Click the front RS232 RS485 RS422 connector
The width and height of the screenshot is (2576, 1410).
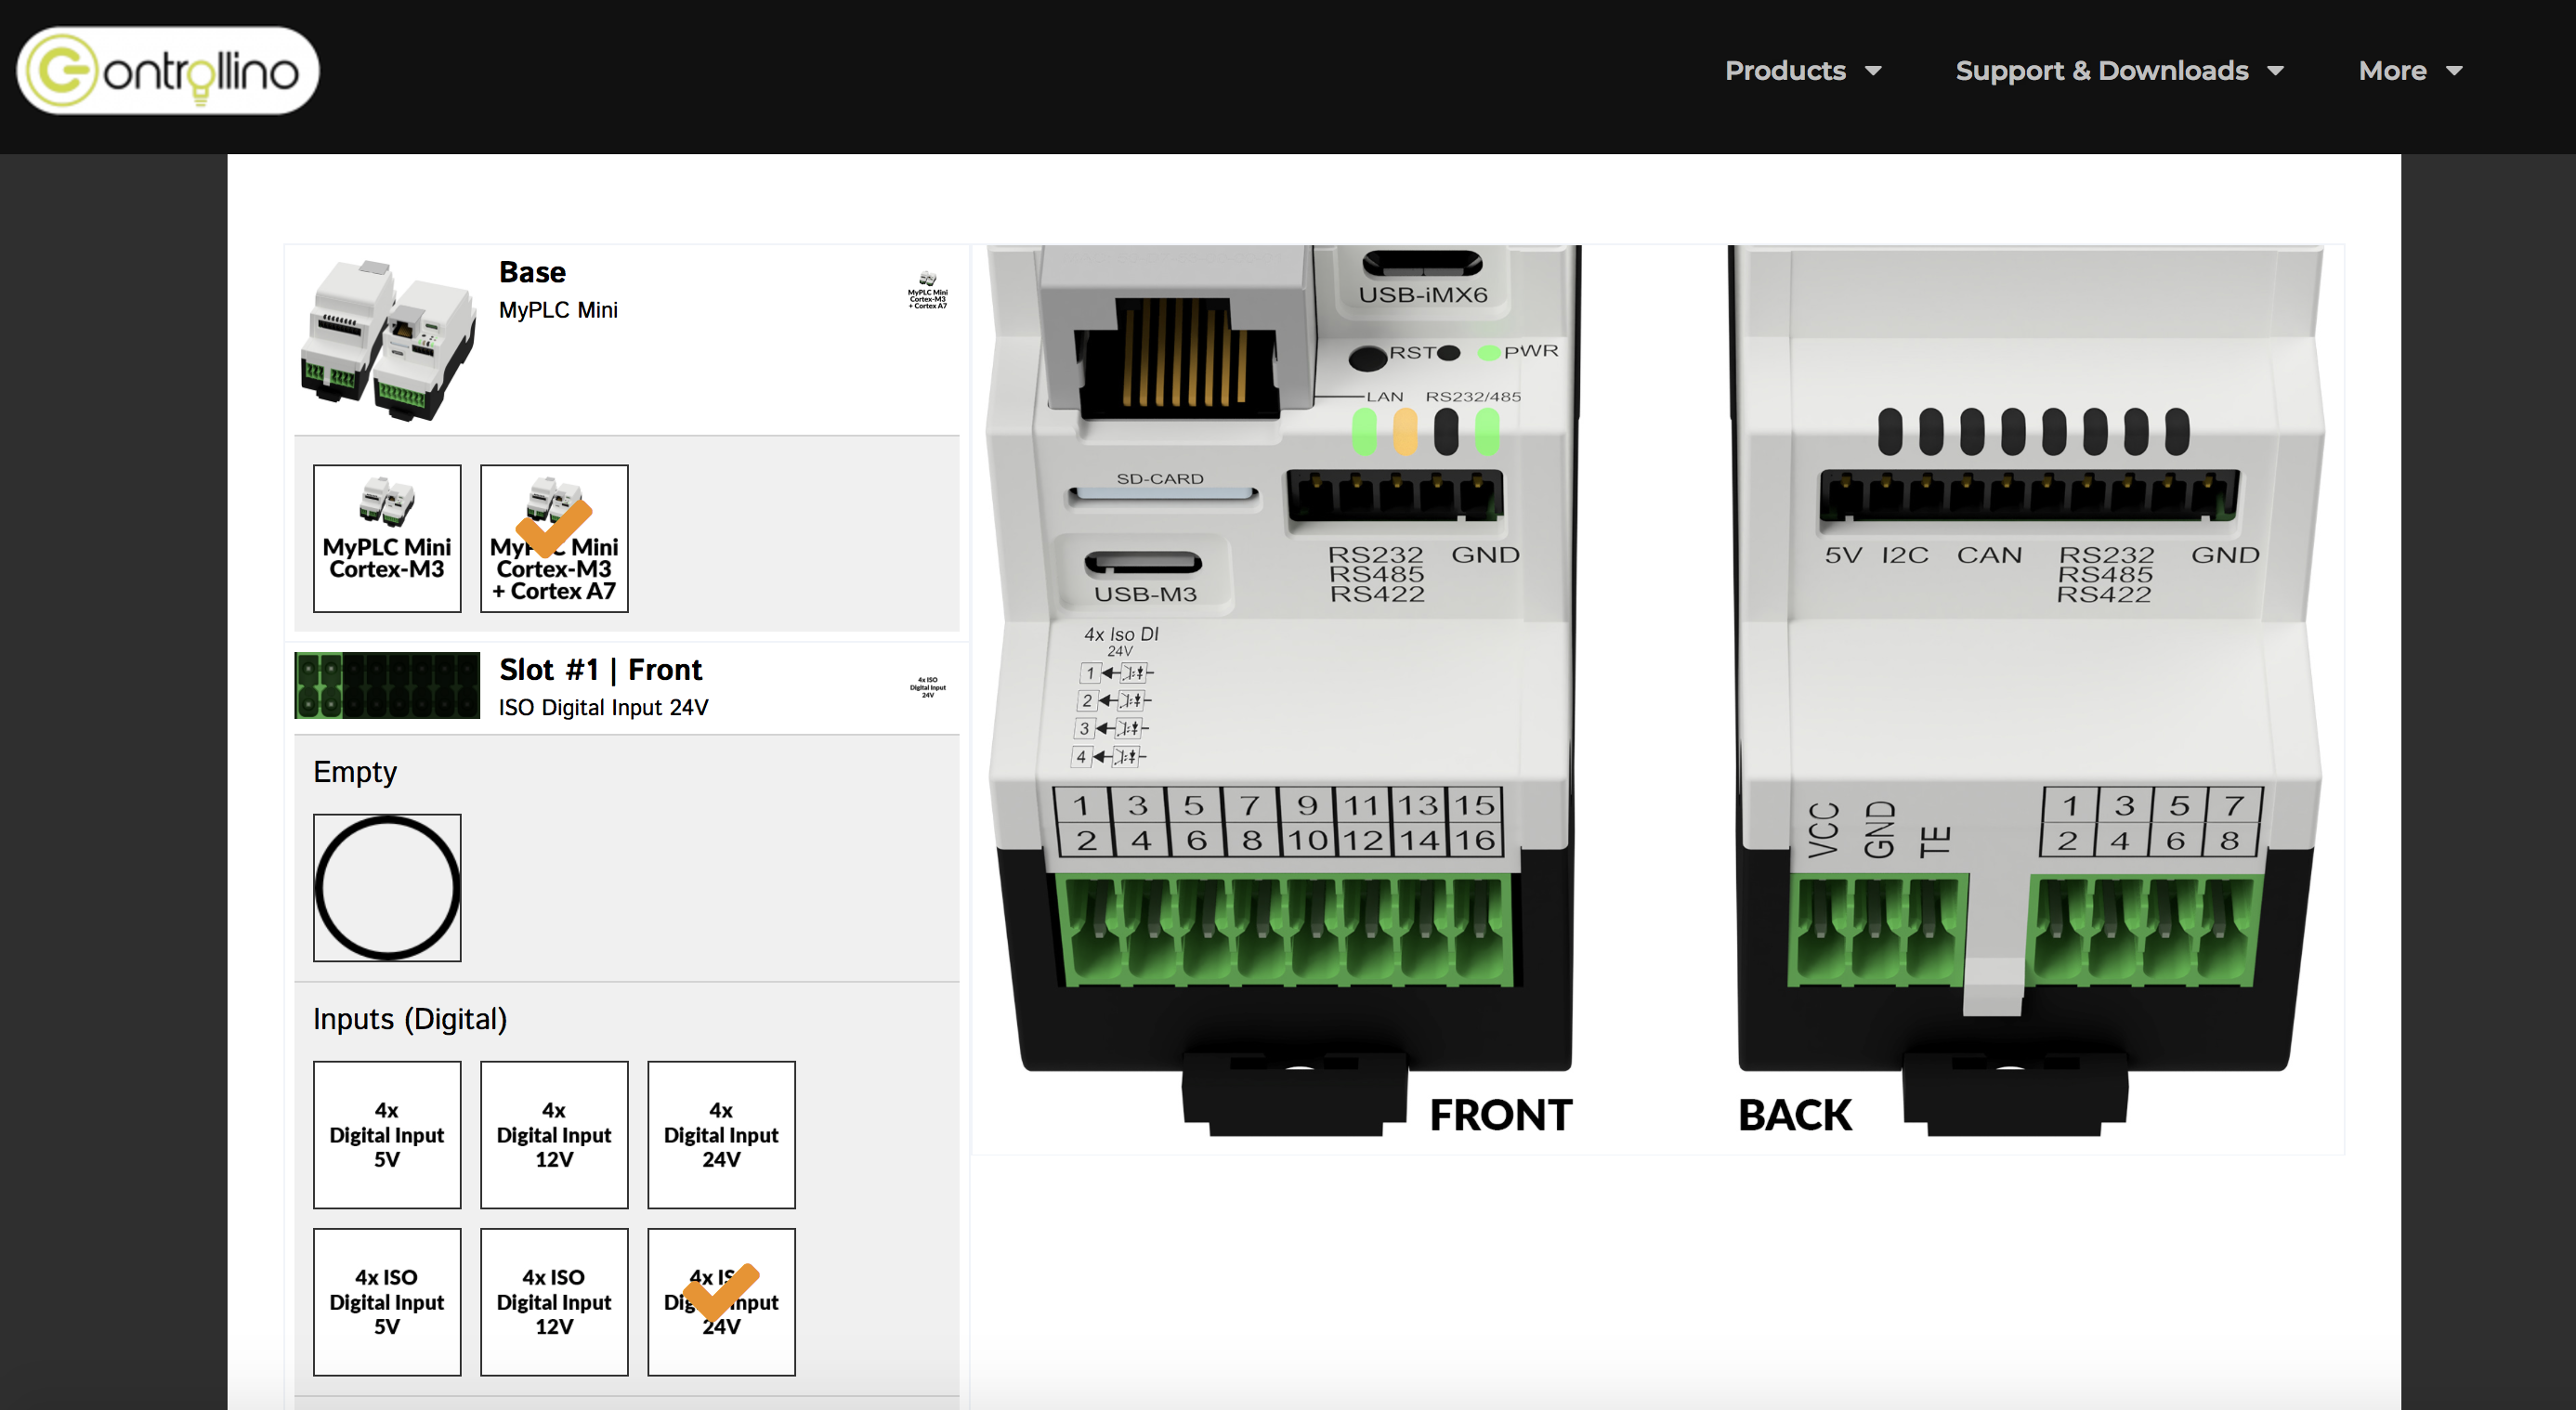1395,497
